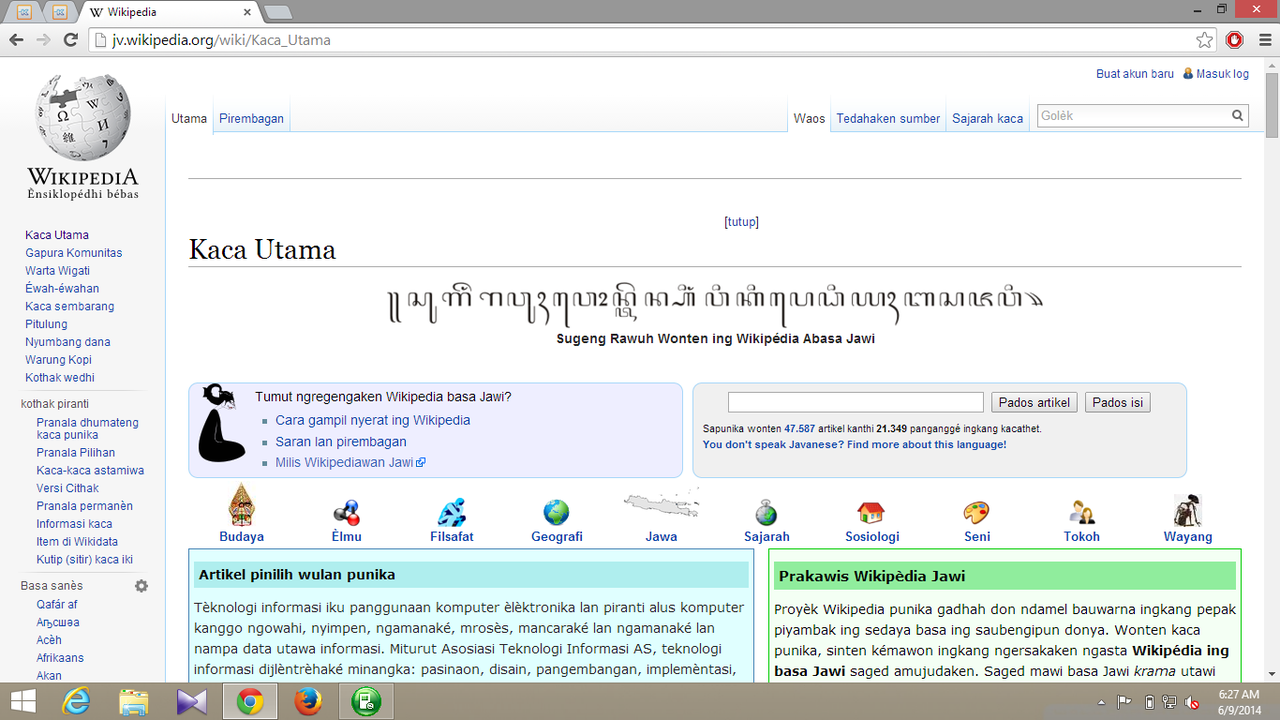The image size is (1280, 720).
Task: Open Kothak wedhi sidebar link
Action: [x=60, y=378]
